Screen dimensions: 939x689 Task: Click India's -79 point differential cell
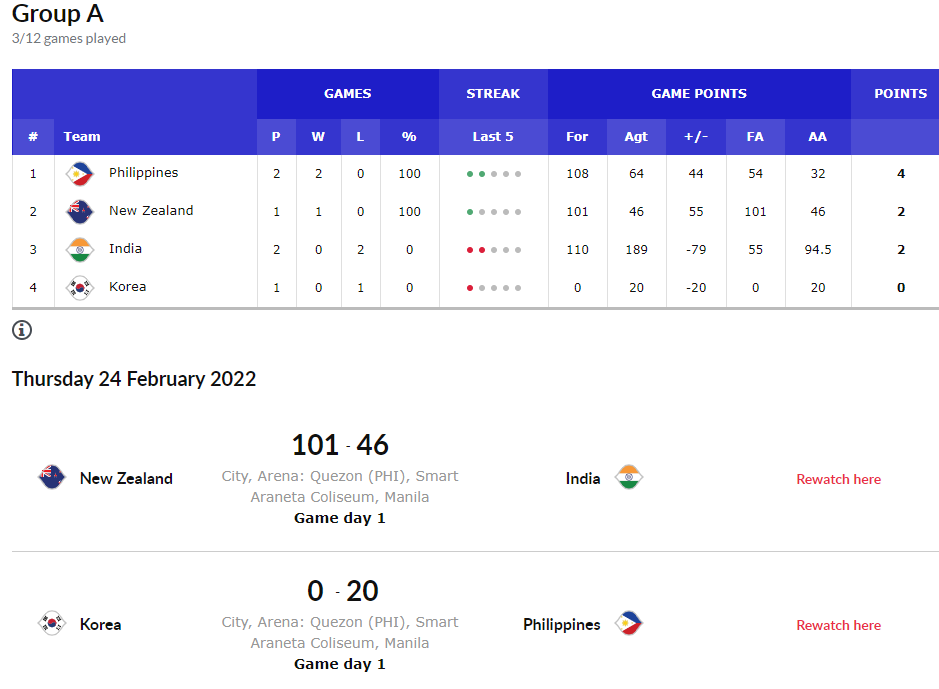(696, 250)
